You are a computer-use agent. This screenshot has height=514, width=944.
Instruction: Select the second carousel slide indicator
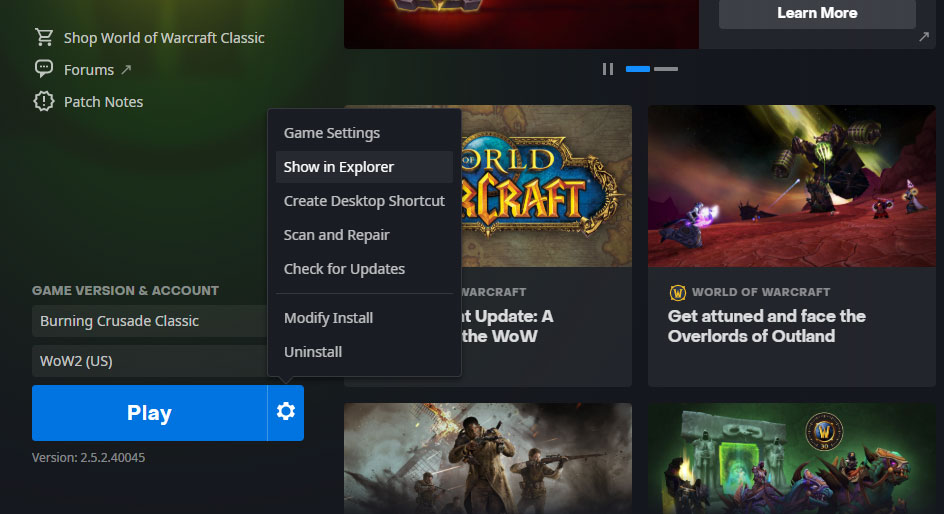pos(666,69)
